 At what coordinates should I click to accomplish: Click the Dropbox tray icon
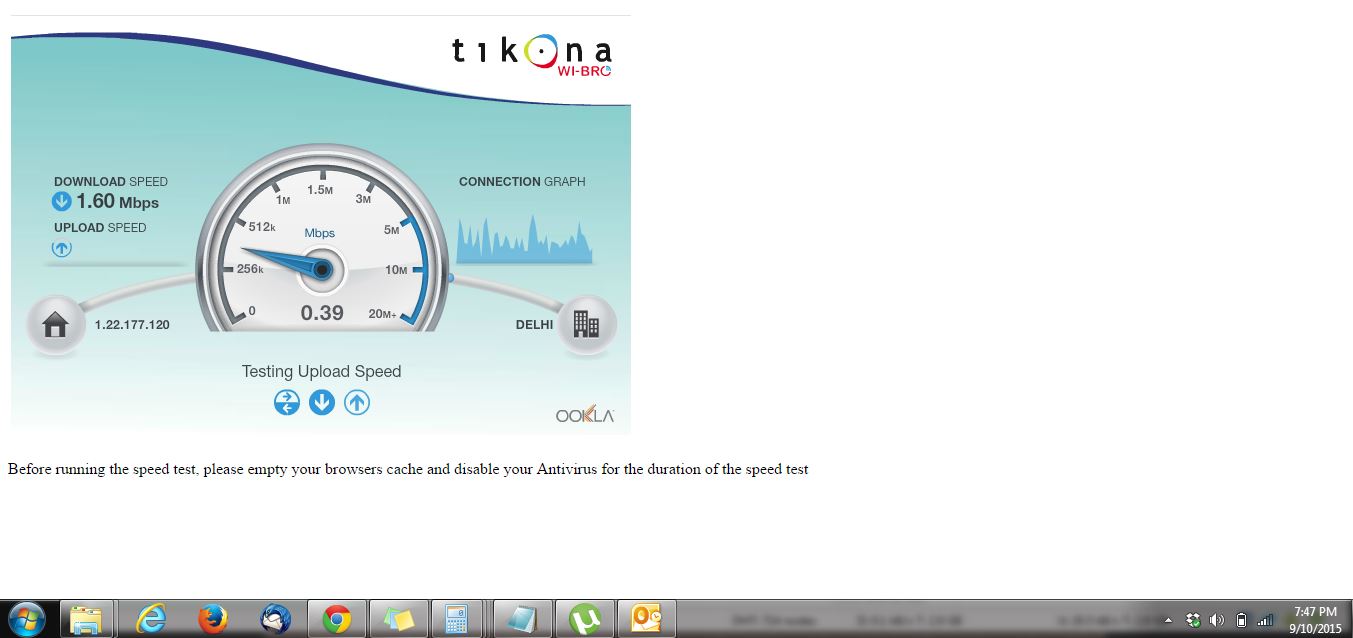pos(1192,620)
